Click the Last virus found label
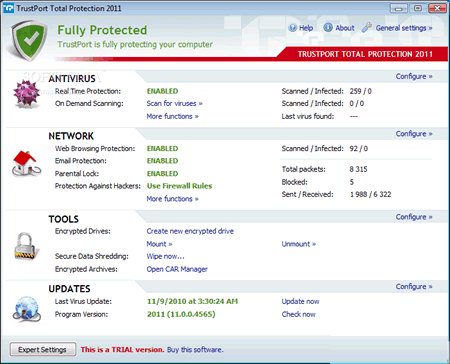This screenshot has width=450, height=364. pyautogui.click(x=308, y=116)
